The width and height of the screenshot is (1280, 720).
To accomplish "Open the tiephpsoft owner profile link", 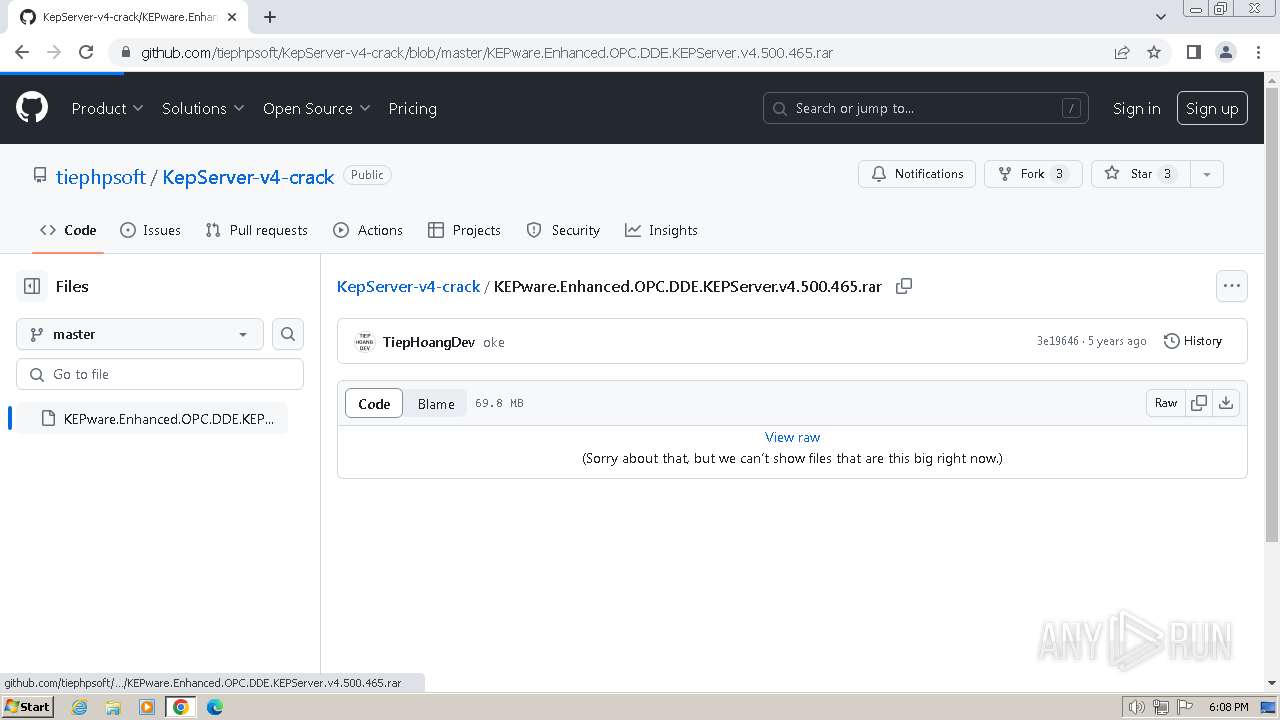I will click(101, 177).
